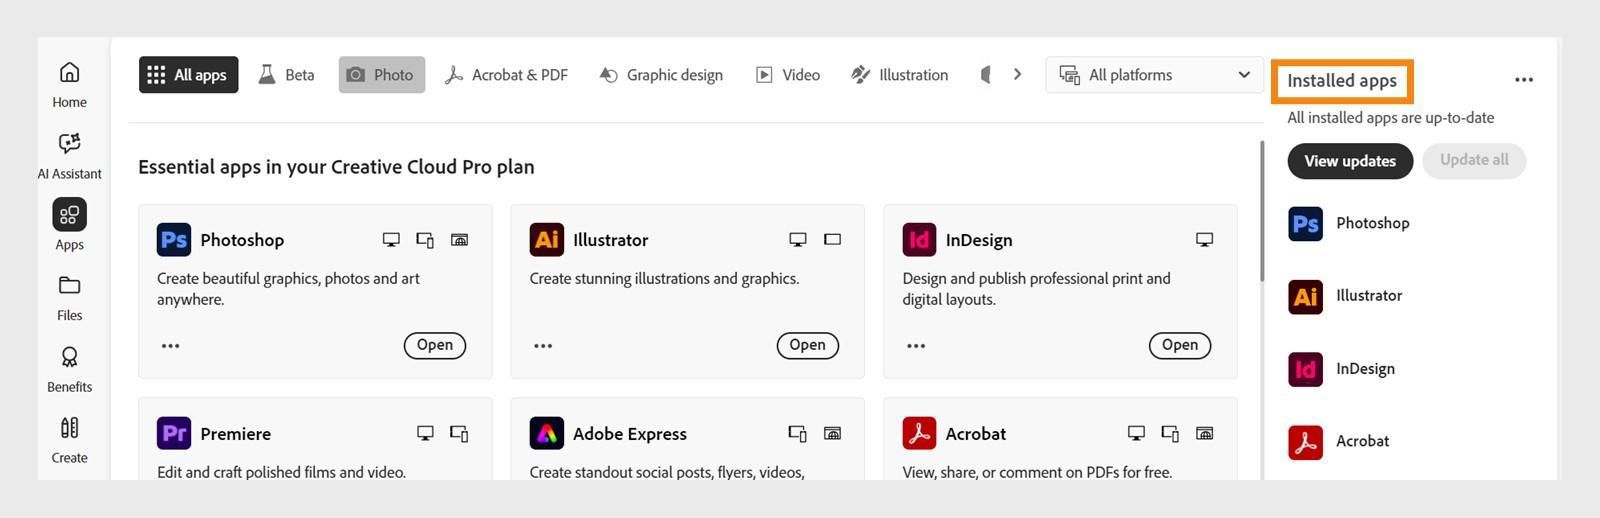Click the desktop platform icon on Premiere card
The height and width of the screenshot is (518, 1600).
tap(425, 433)
